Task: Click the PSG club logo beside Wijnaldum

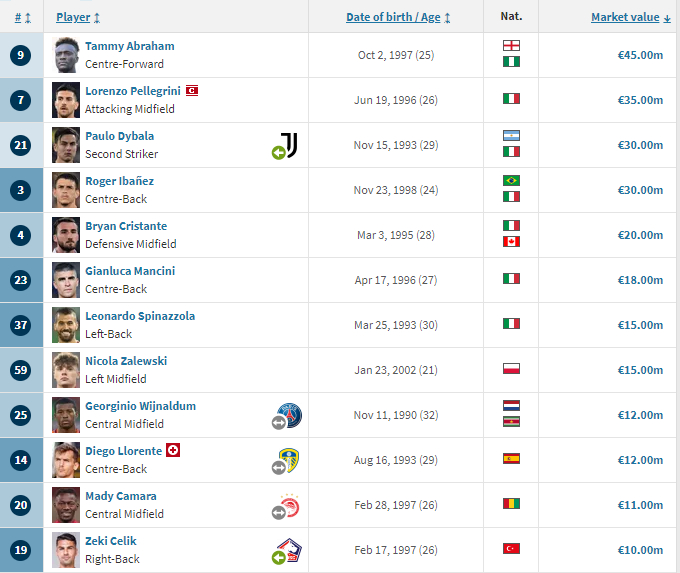Action: (x=289, y=415)
